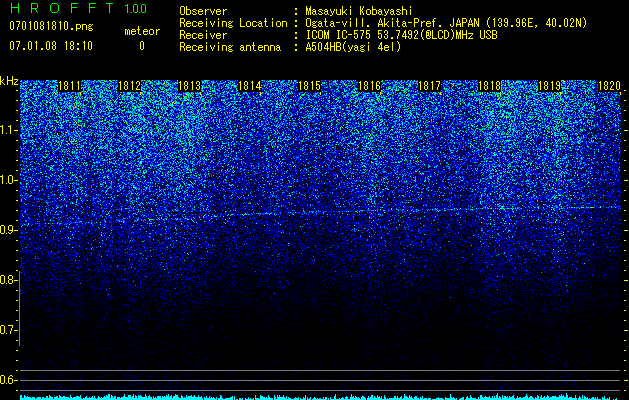Click the 1.0 frequency axis label
The width and height of the screenshot is (629, 400).
point(8,180)
